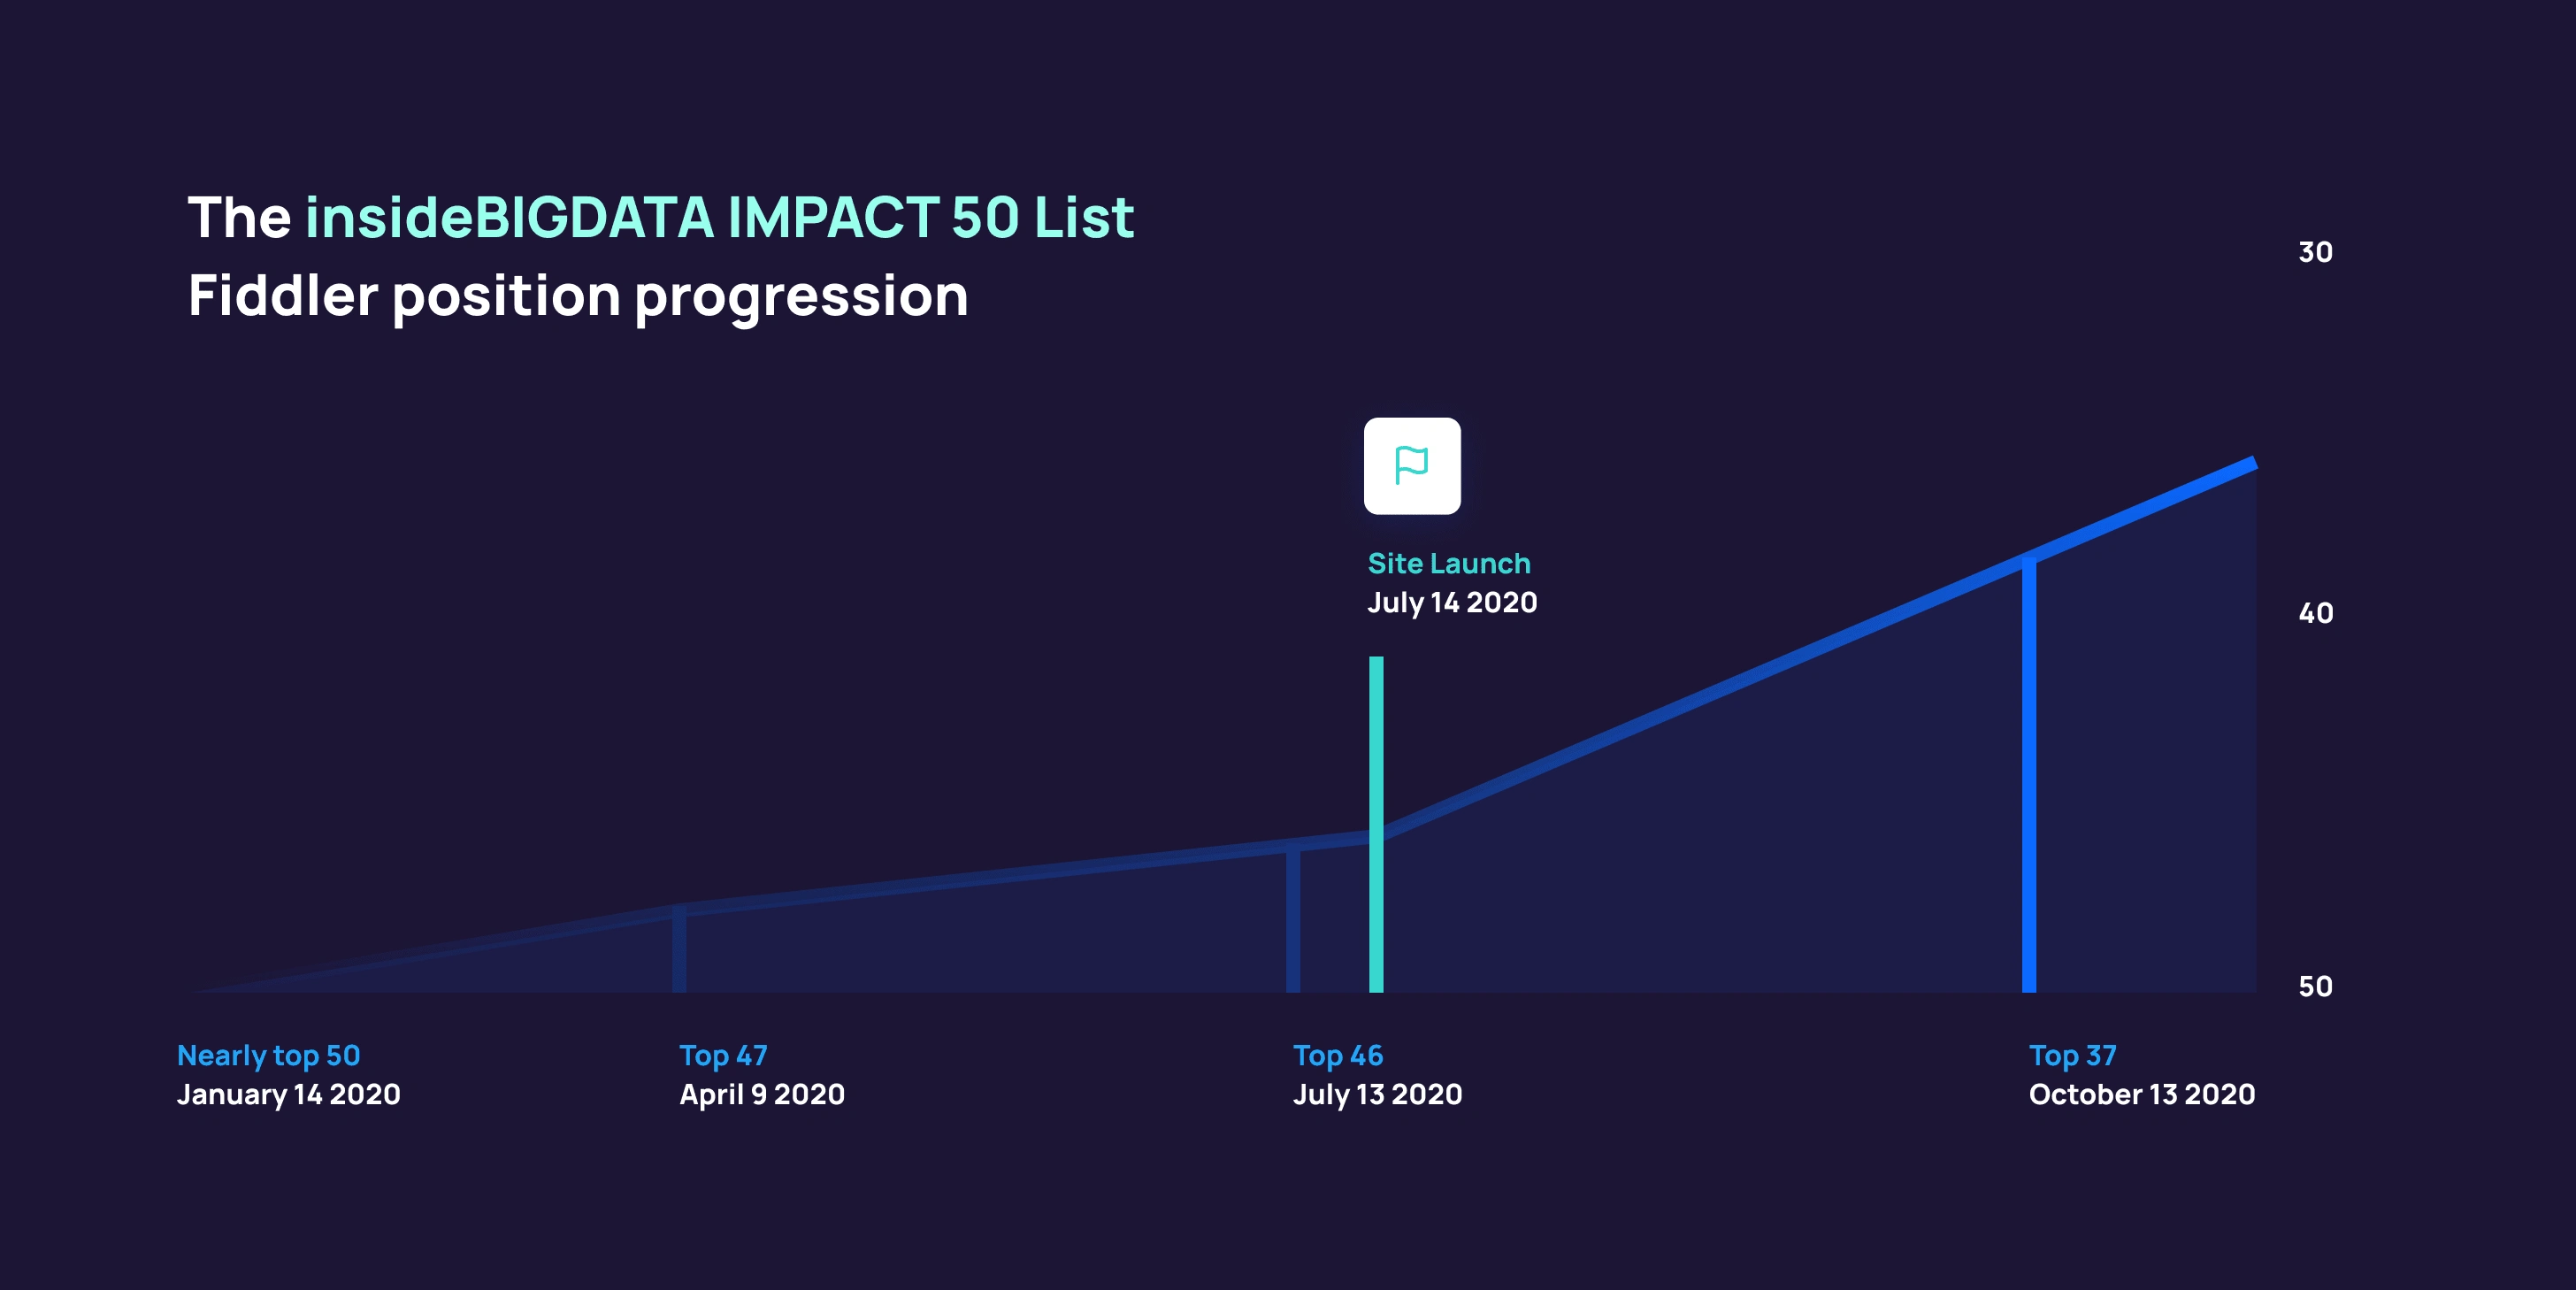Image resolution: width=2576 pixels, height=1290 pixels.
Task: Select the Top 37 vertical blue marker
Action: point(2029,775)
